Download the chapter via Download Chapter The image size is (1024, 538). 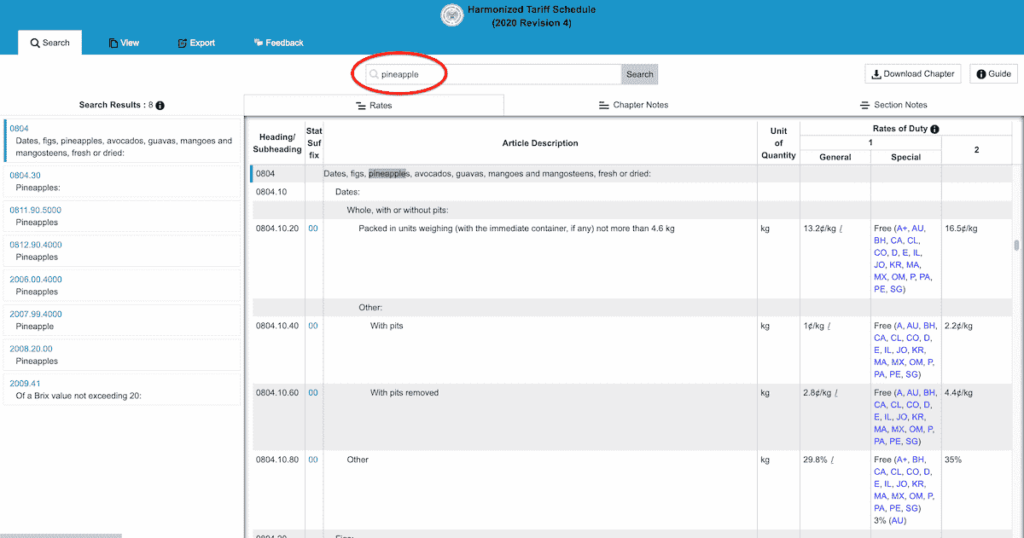pos(913,74)
